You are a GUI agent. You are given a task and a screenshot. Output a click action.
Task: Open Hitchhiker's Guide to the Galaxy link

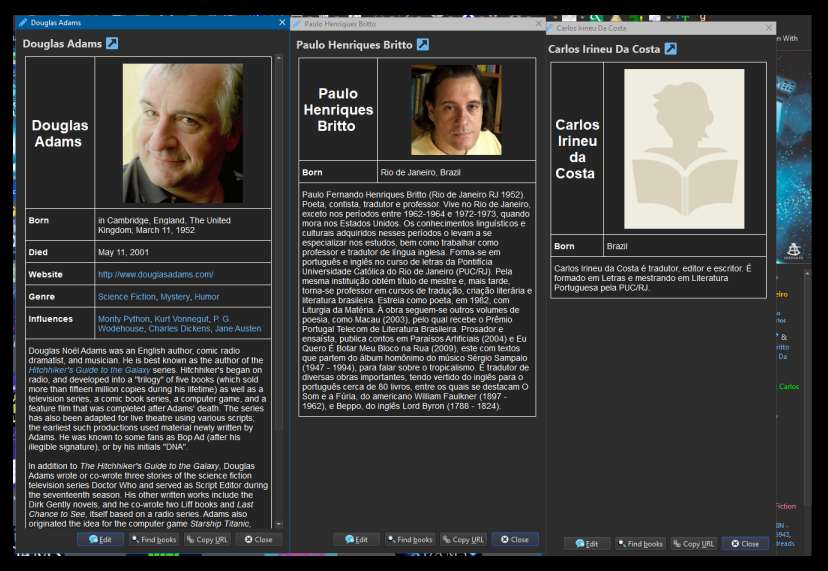[x=89, y=370]
